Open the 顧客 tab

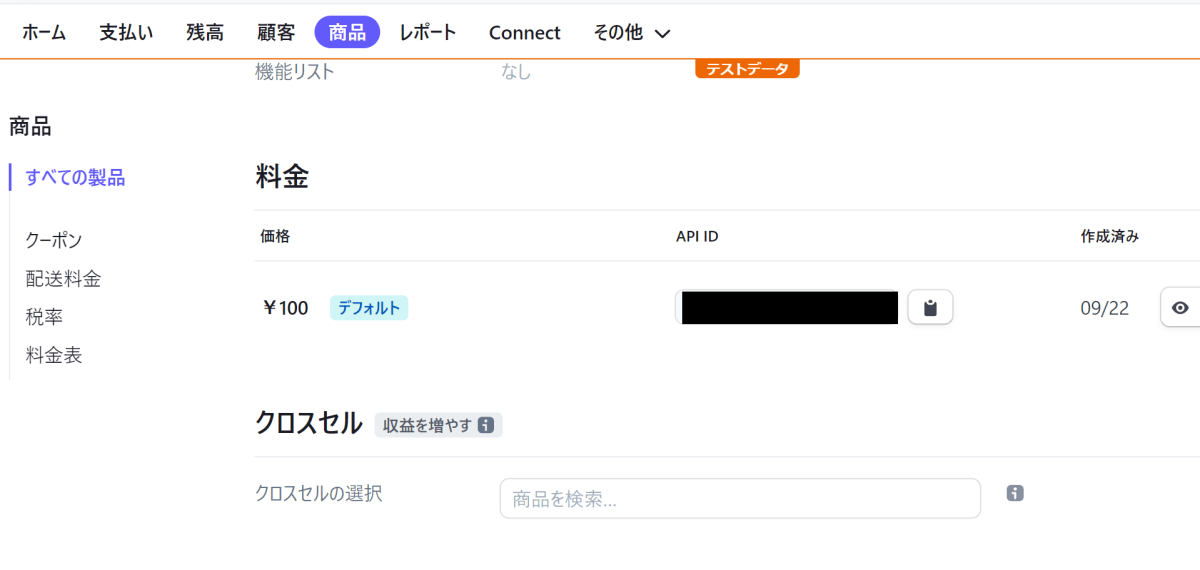pyautogui.click(x=276, y=33)
